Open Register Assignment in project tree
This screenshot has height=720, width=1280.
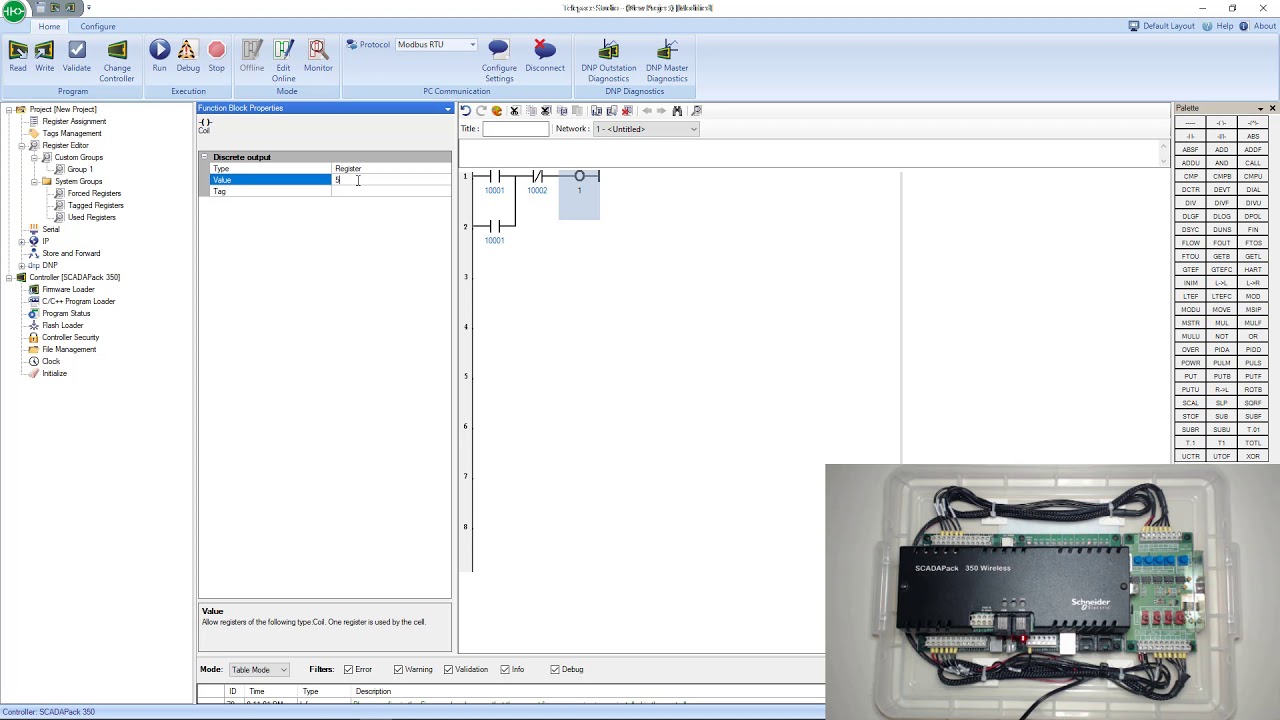pos(74,121)
